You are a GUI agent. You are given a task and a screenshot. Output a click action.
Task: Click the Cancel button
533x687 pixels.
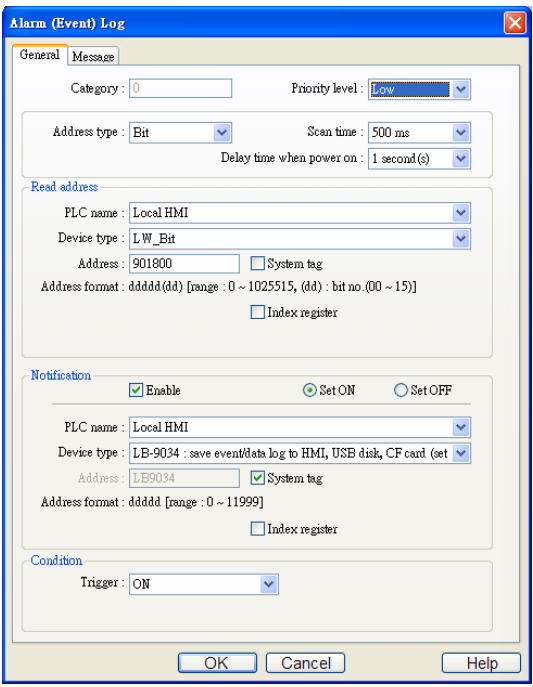(x=305, y=663)
